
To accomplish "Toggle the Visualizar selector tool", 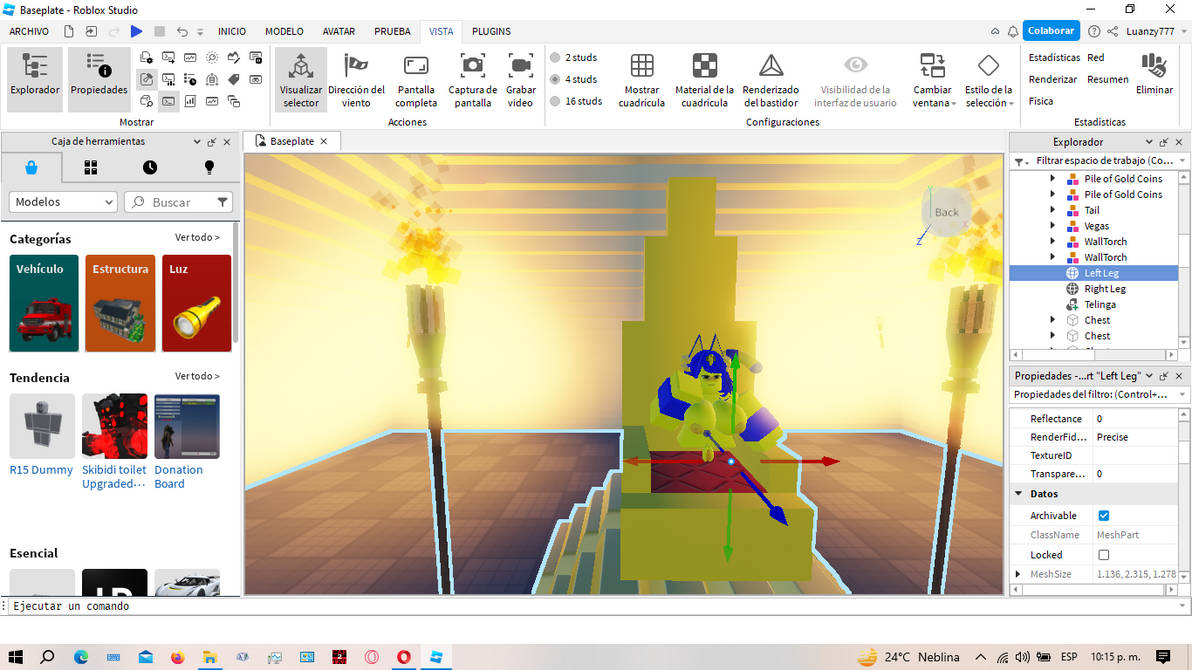I will pyautogui.click(x=301, y=68).
